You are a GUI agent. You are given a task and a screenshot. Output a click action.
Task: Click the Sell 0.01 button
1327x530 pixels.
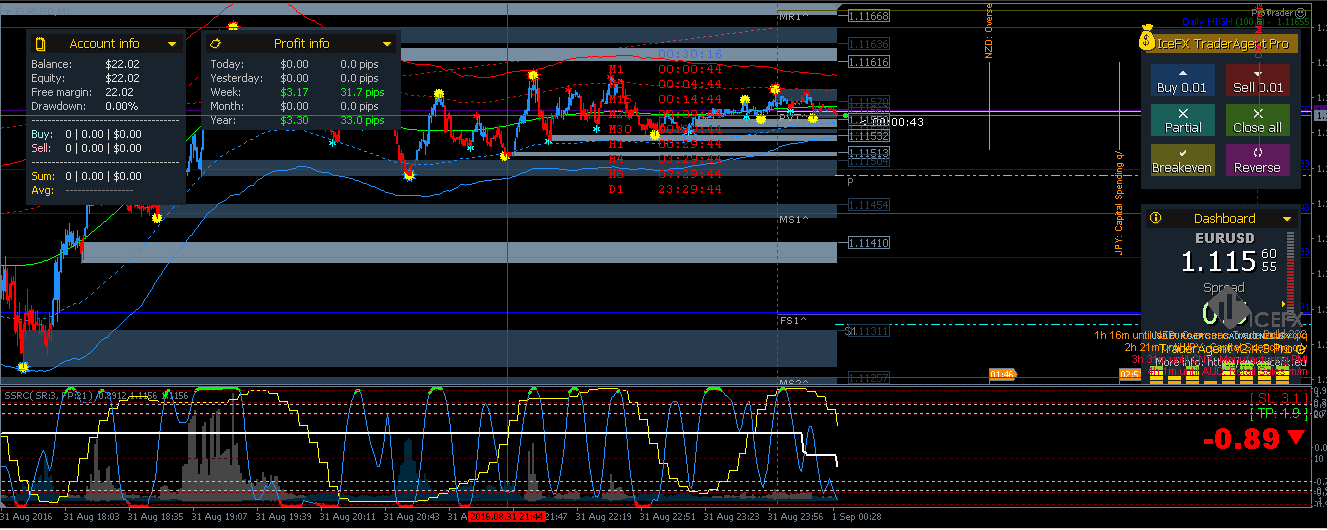click(1257, 80)
